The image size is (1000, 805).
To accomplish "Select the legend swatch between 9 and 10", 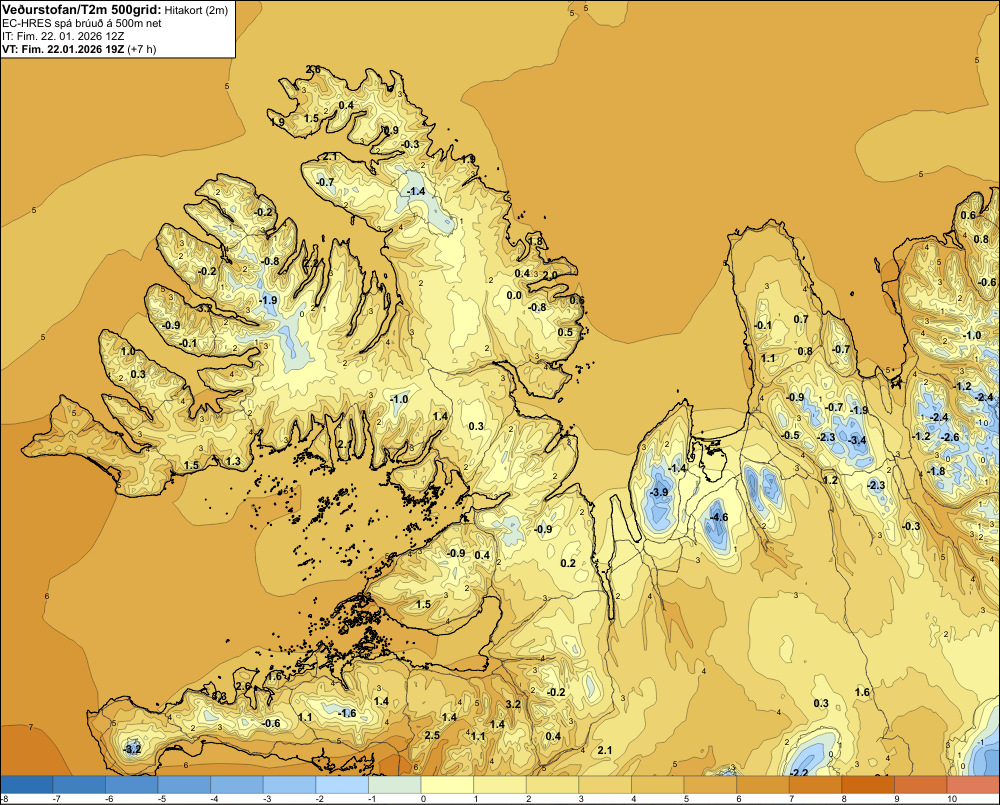I will coord(920,784).
